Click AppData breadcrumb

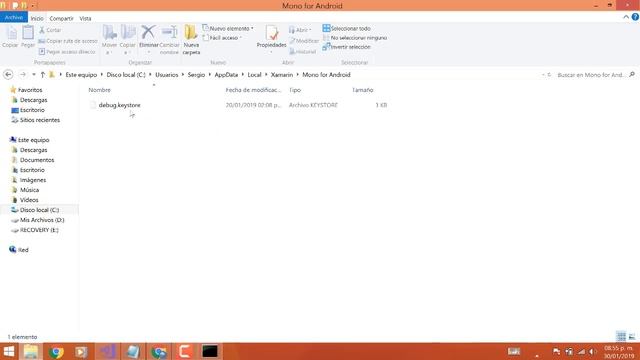coord(226,75)
